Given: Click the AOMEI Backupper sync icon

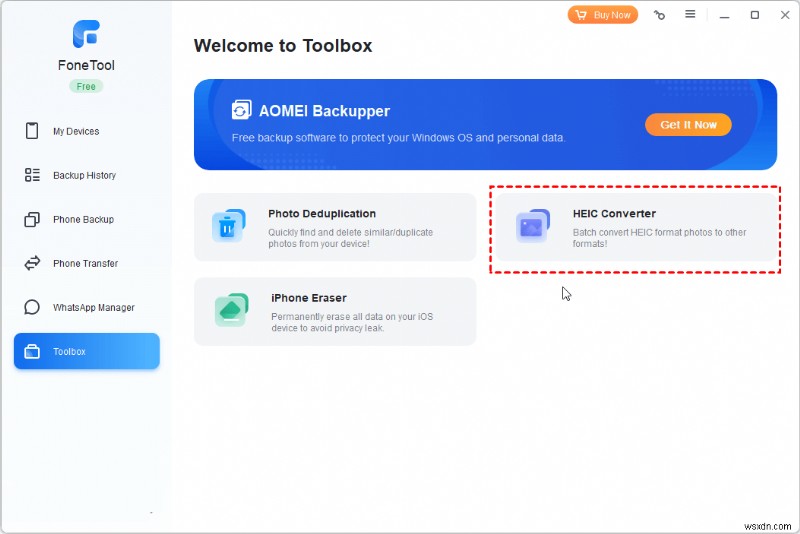Looking at the screenshot, I should [x=241, y=110].
